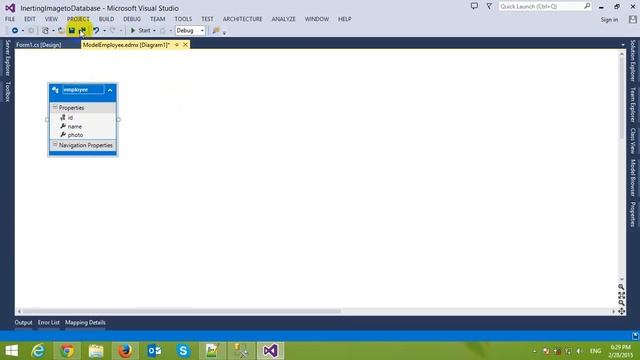Image resolution: width=640 pixels, height=360 pixels.
Task: Open the ANALYZE menu
Action: 283,19
